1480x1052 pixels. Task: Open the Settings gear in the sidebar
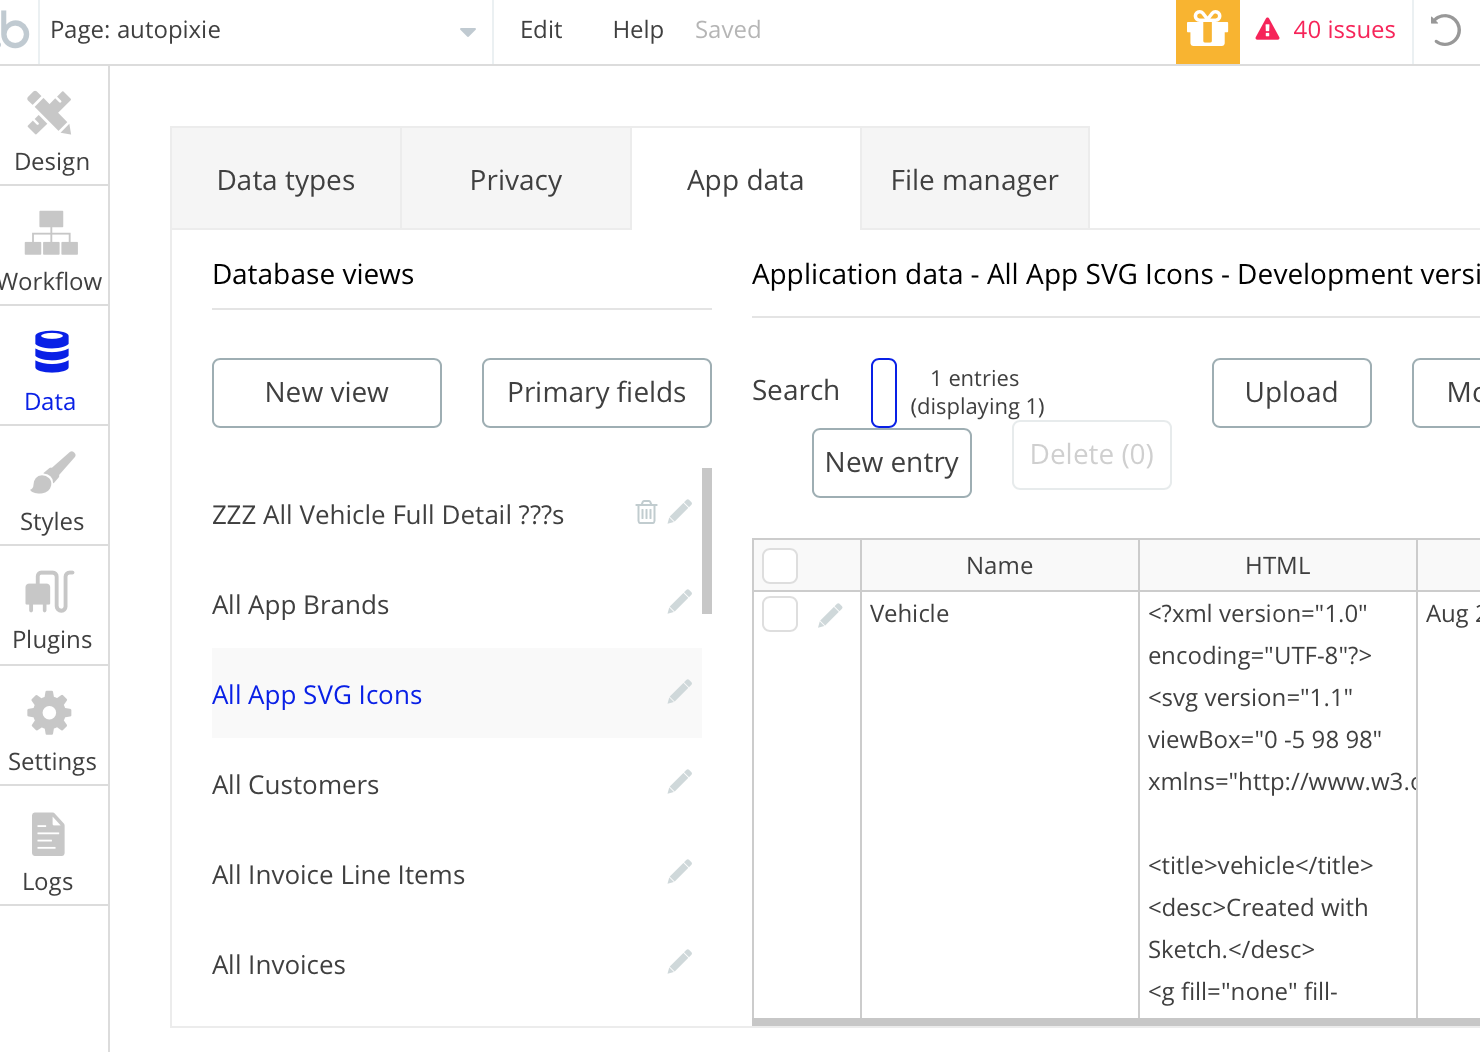50,713
